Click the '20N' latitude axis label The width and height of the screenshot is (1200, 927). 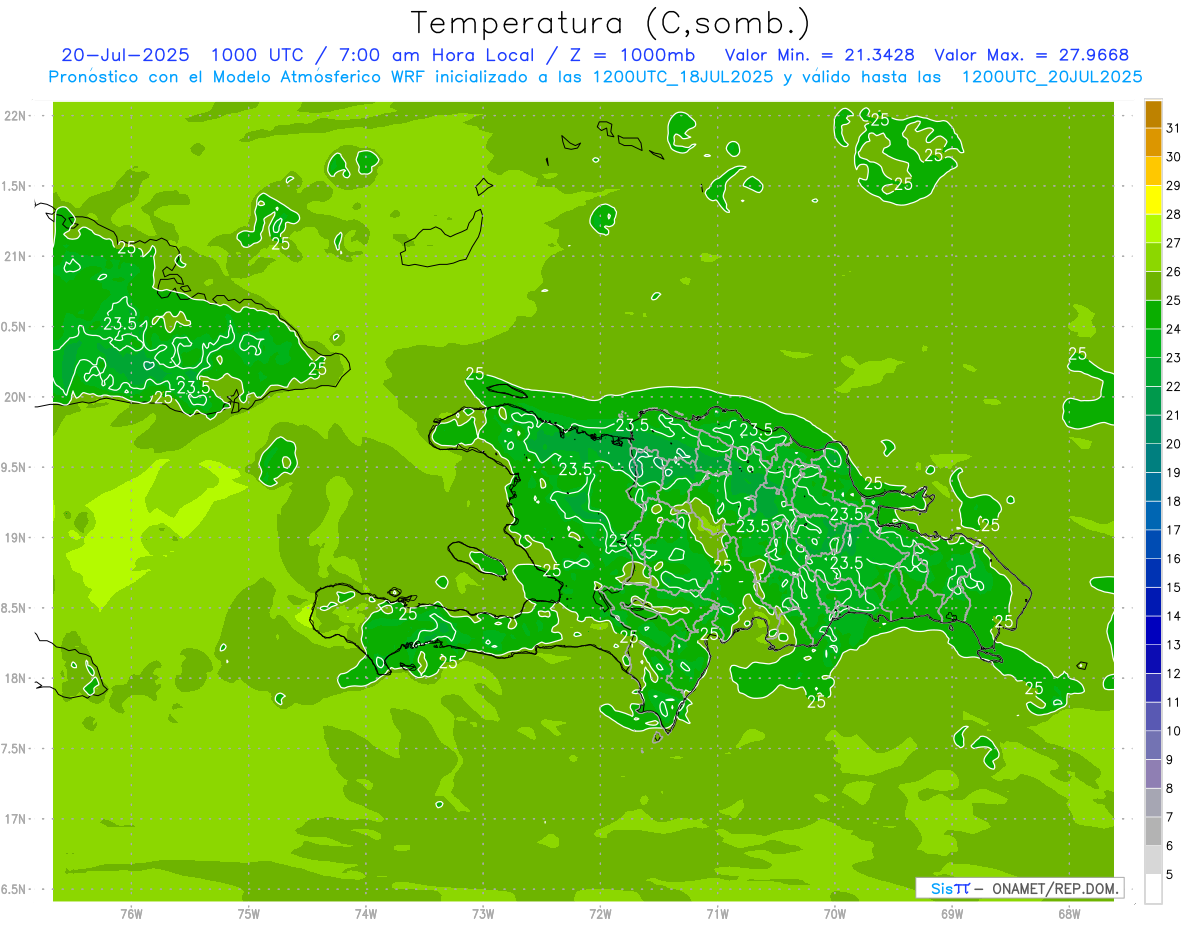coord(14,397)
